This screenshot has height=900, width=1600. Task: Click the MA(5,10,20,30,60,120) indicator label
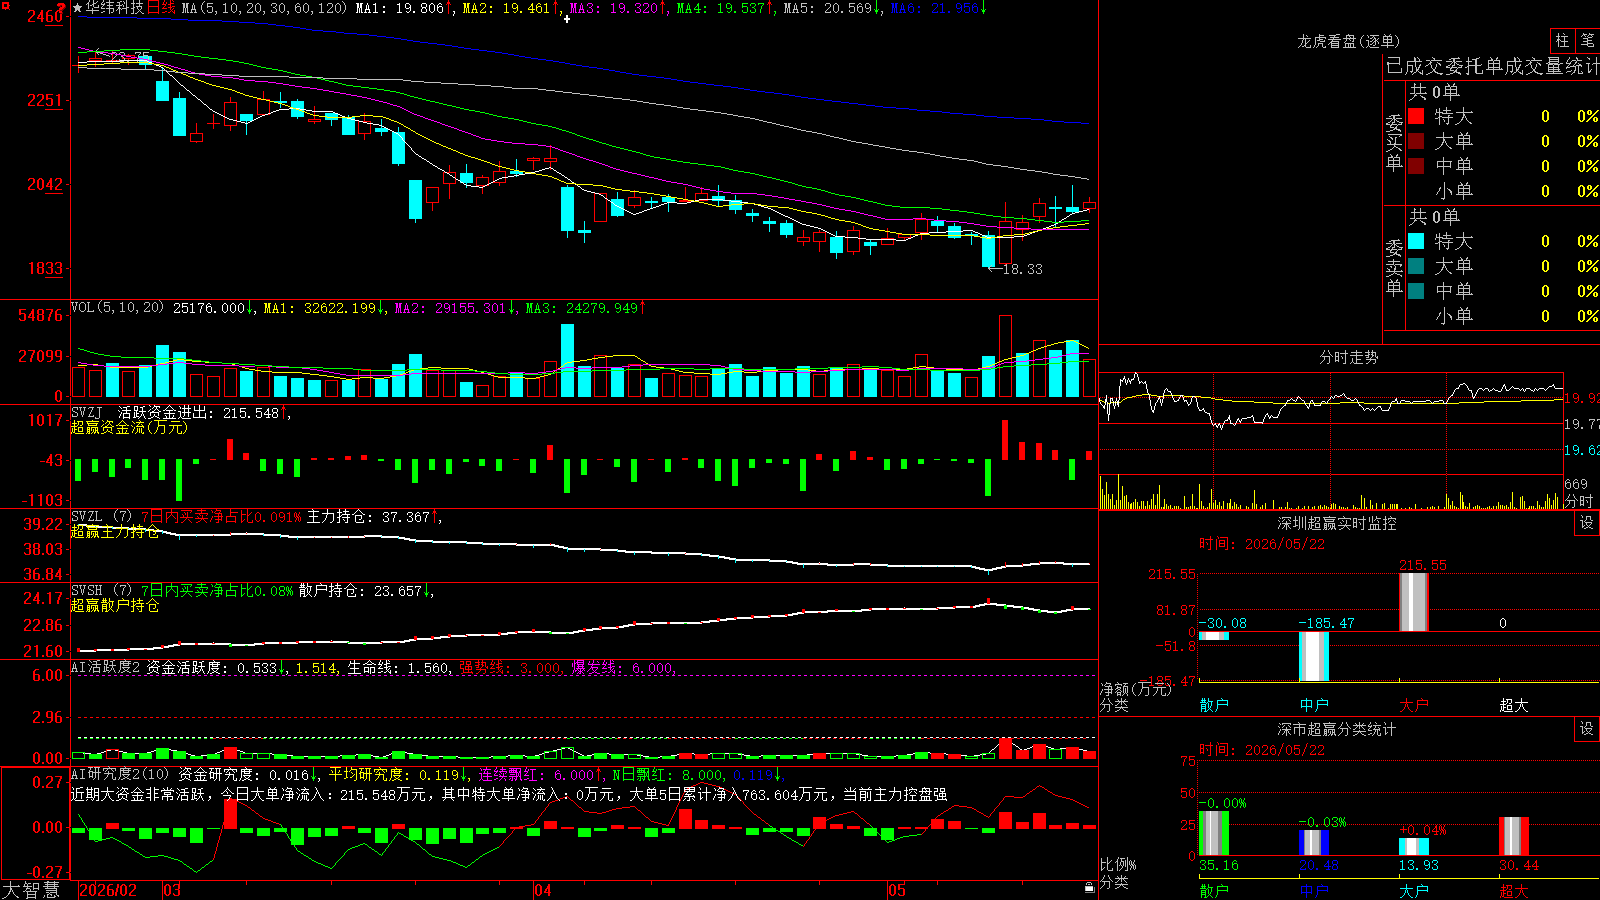[x=264, y=8]
